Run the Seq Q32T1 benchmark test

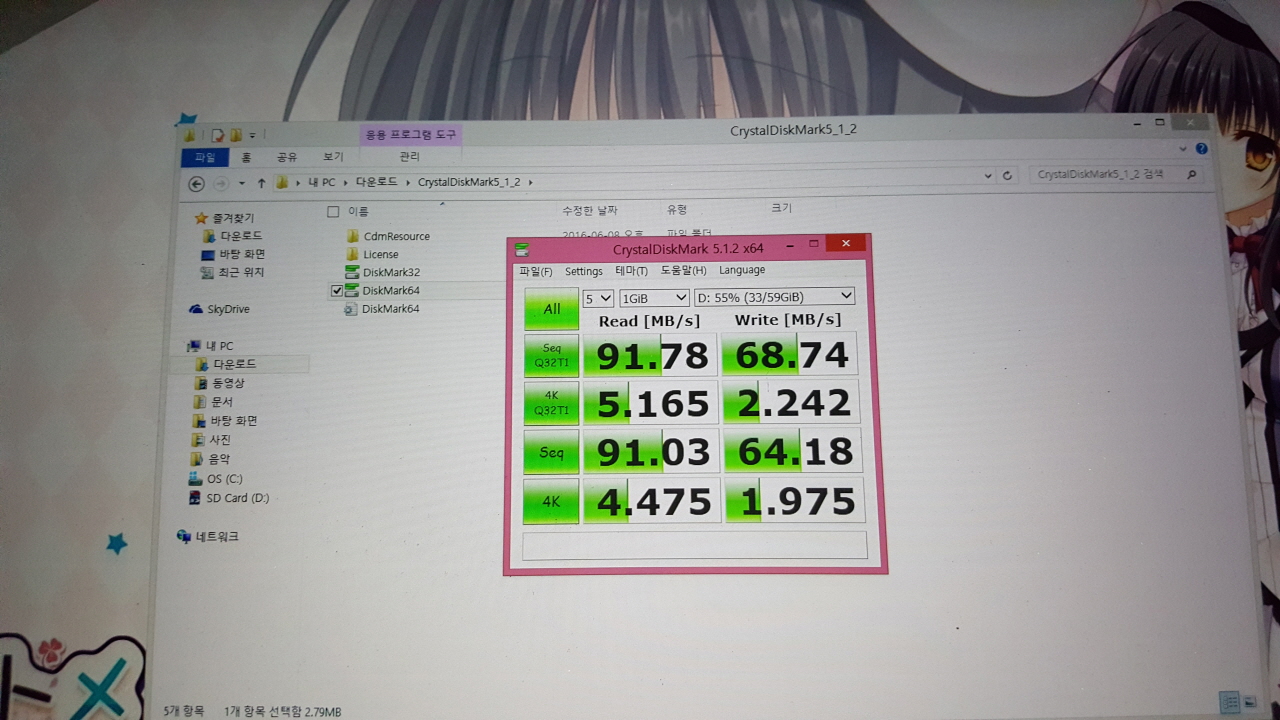(x=551, y=355)
